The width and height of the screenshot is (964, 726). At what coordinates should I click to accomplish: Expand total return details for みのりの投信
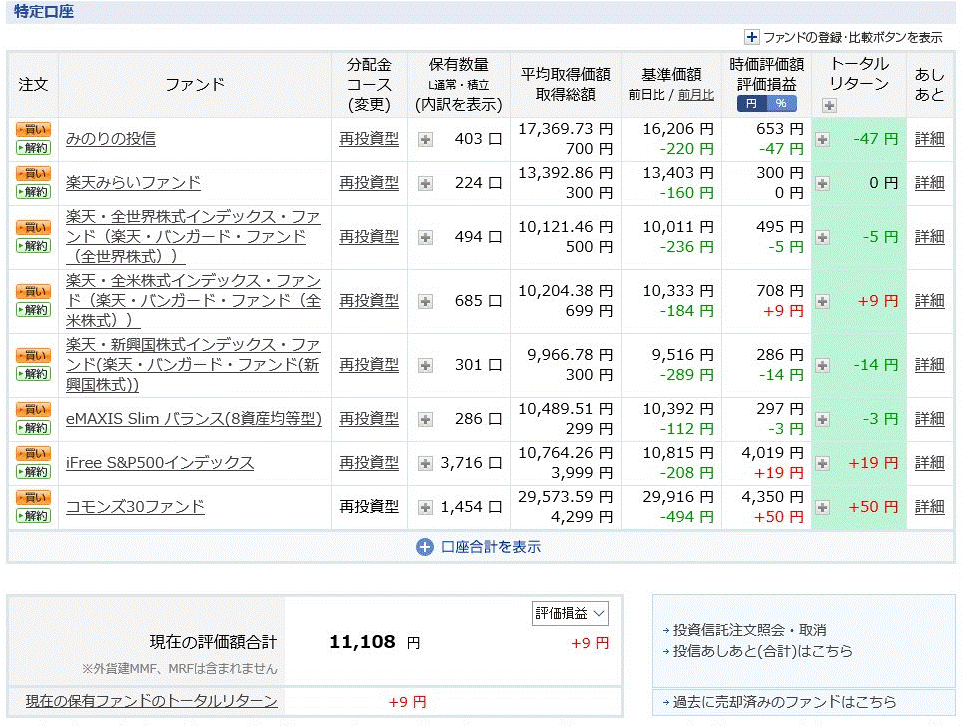823,140
